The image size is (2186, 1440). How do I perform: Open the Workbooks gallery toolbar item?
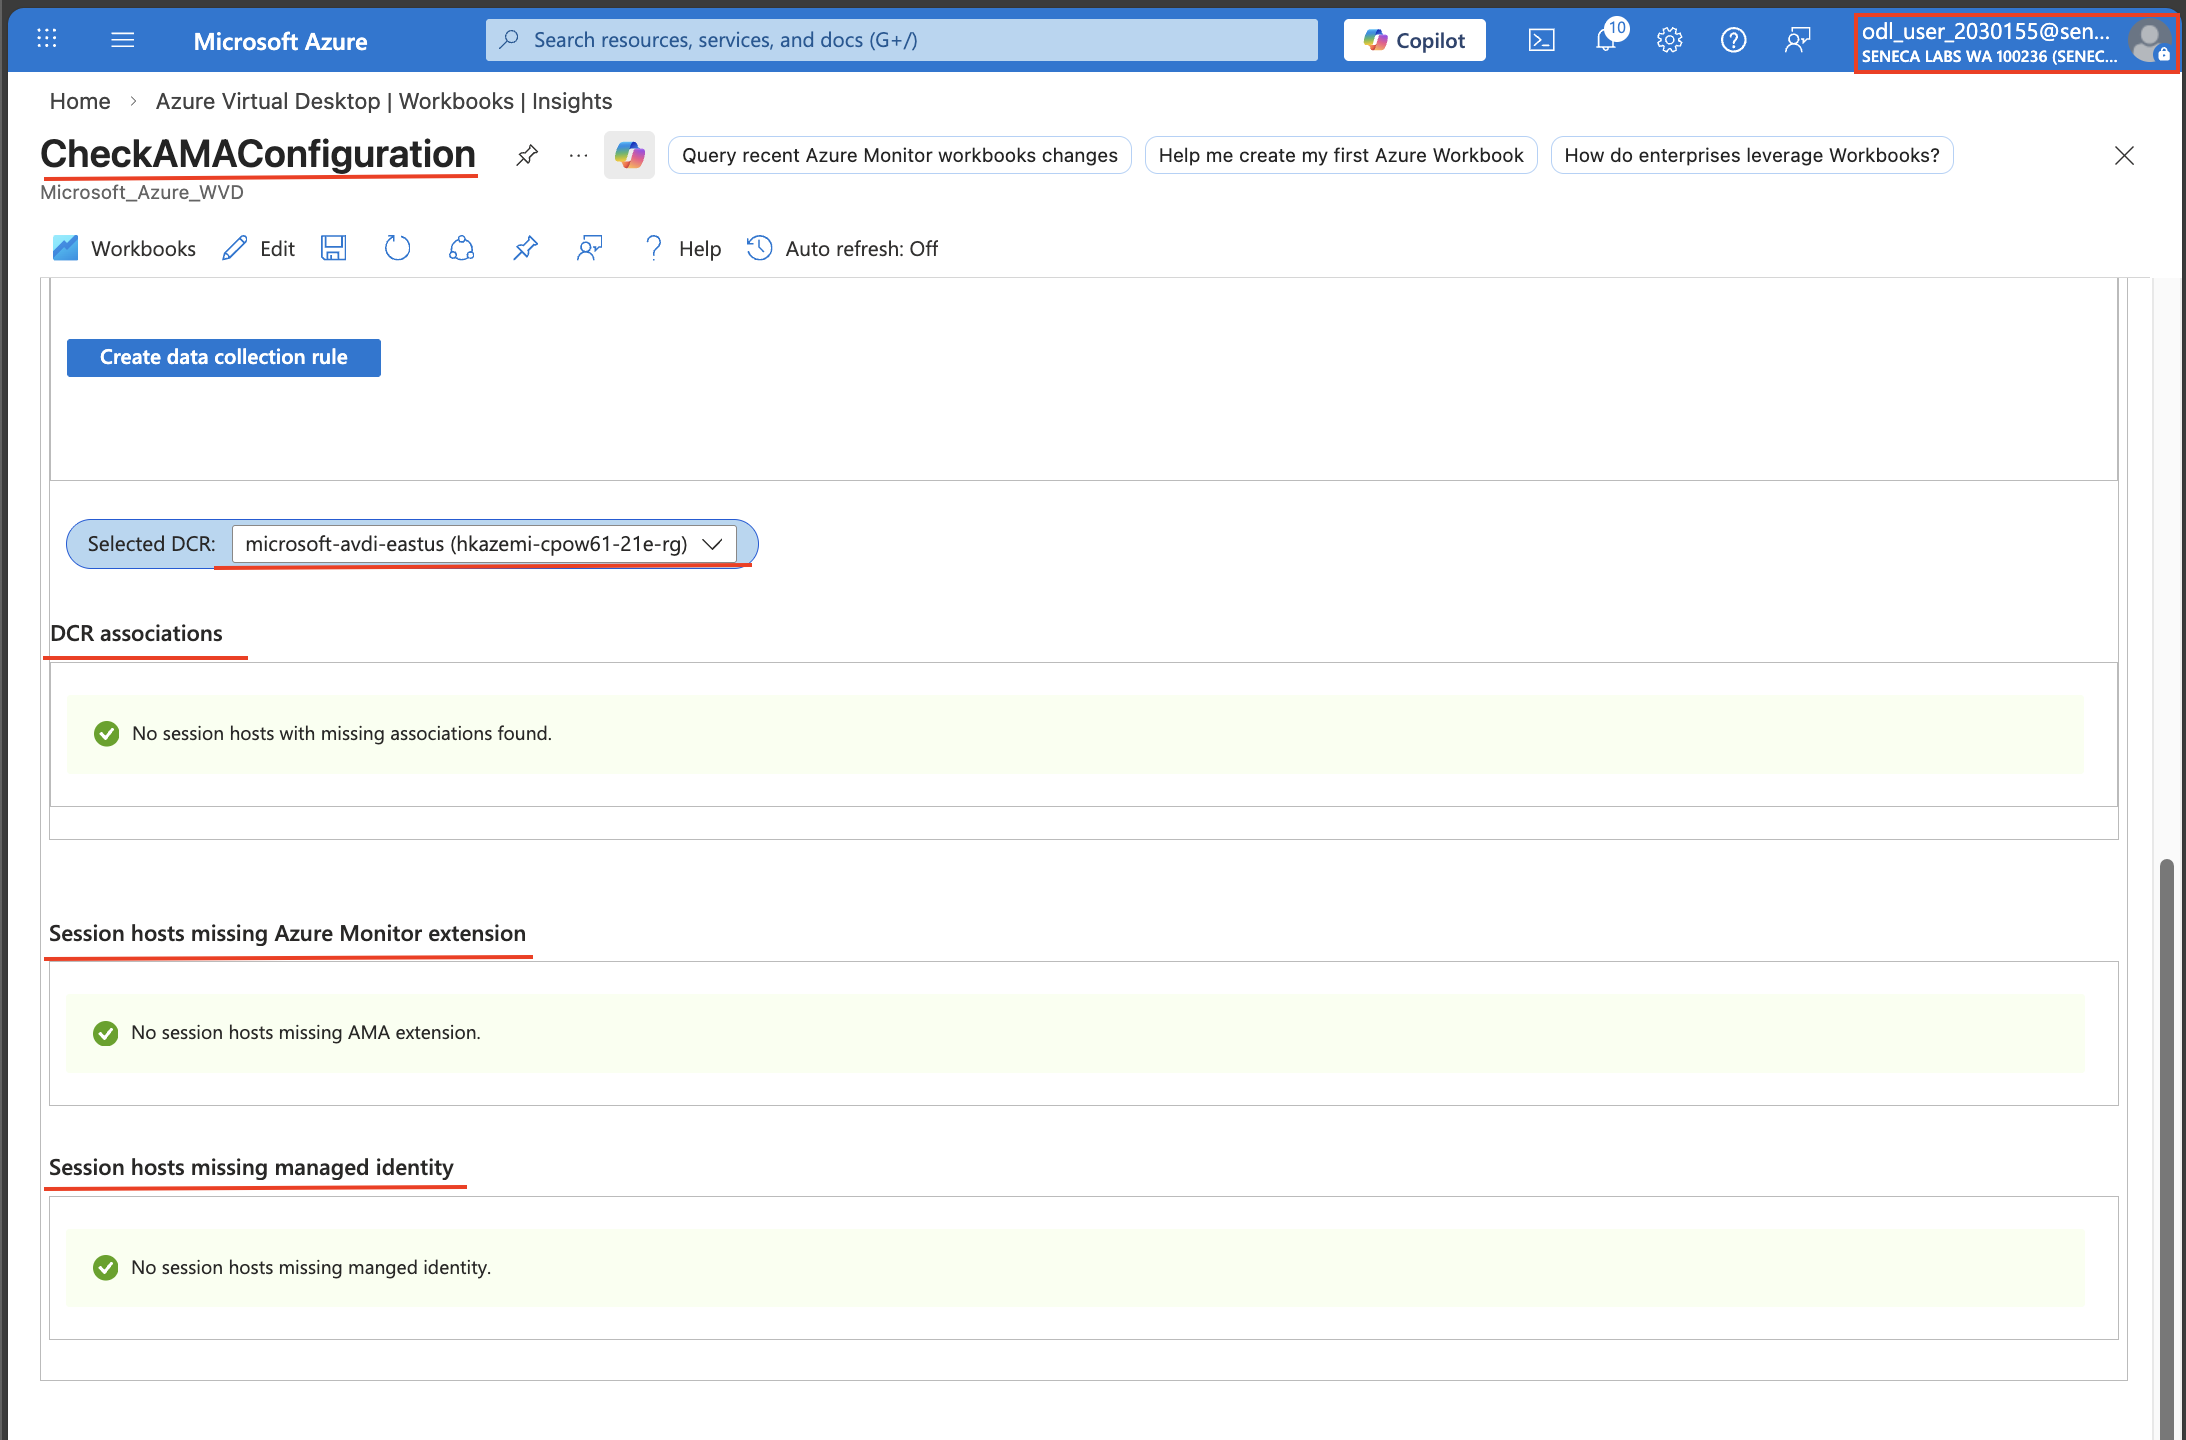(124, 248)
